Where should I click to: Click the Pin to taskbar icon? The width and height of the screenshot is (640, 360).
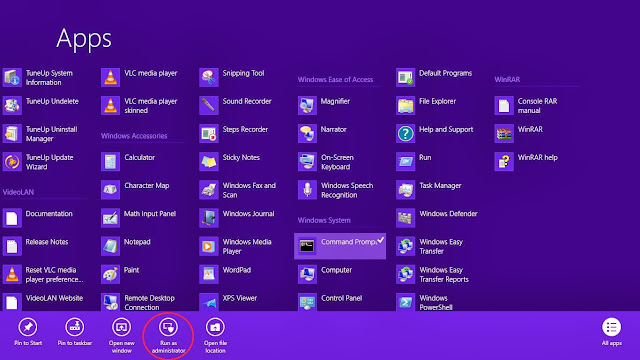(x=75, y=327)
